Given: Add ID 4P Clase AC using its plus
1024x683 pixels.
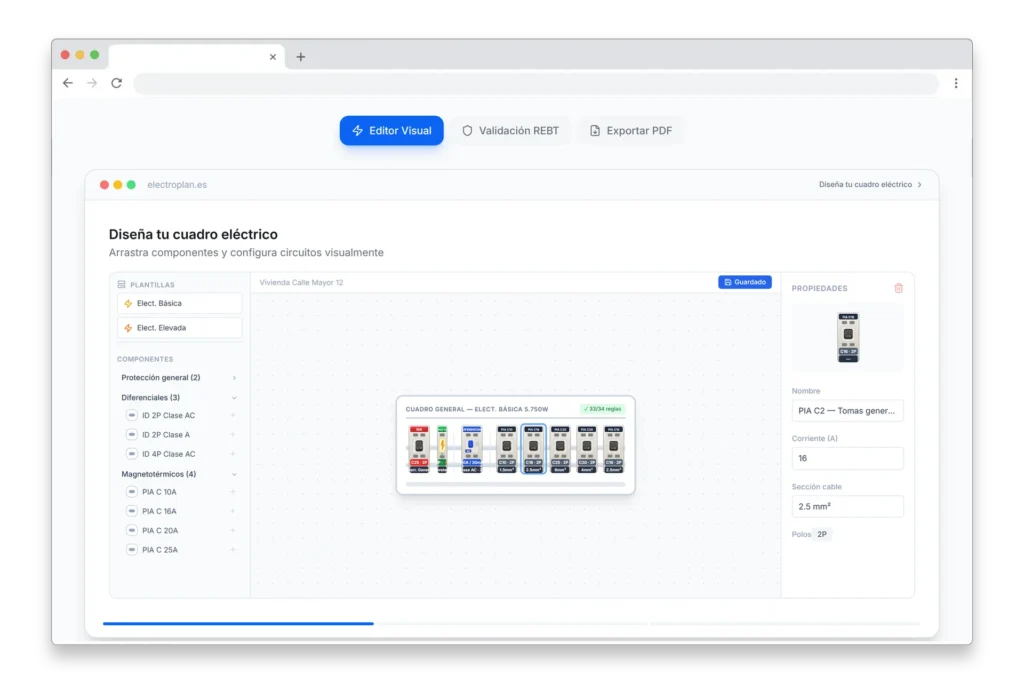Looking at the screenshot, I should 232,454.
